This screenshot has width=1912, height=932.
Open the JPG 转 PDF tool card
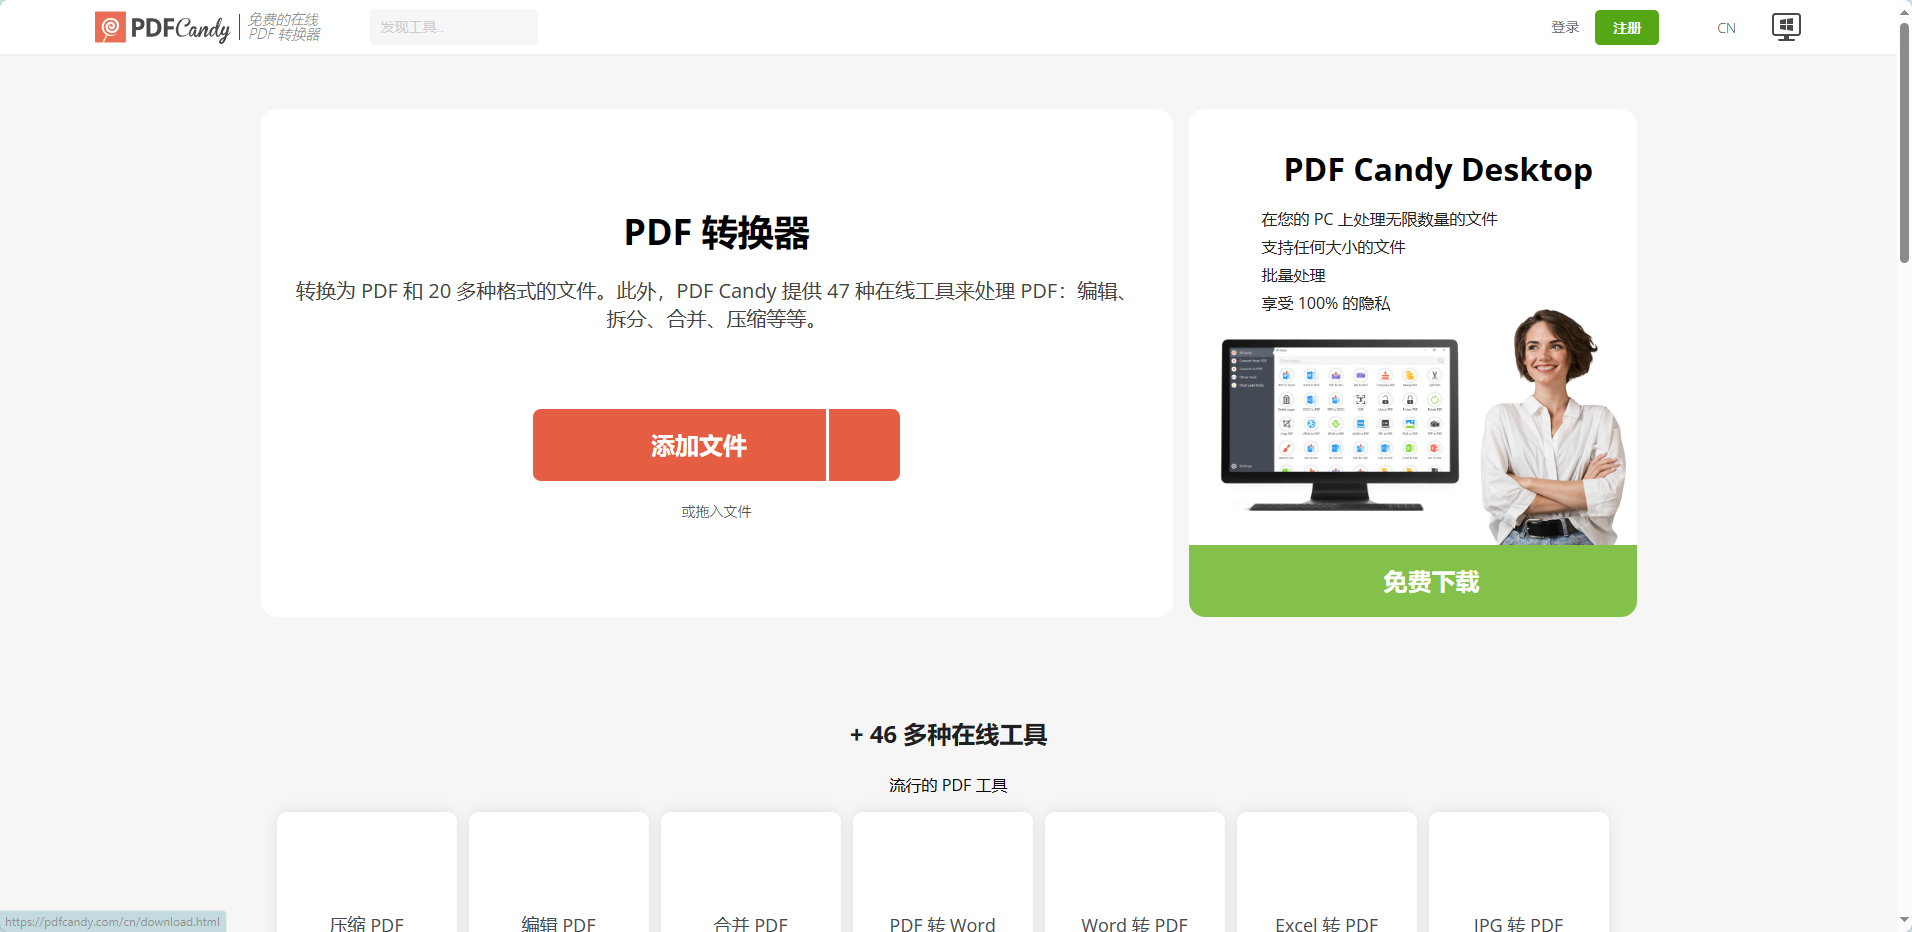(x=1519, y=872)
